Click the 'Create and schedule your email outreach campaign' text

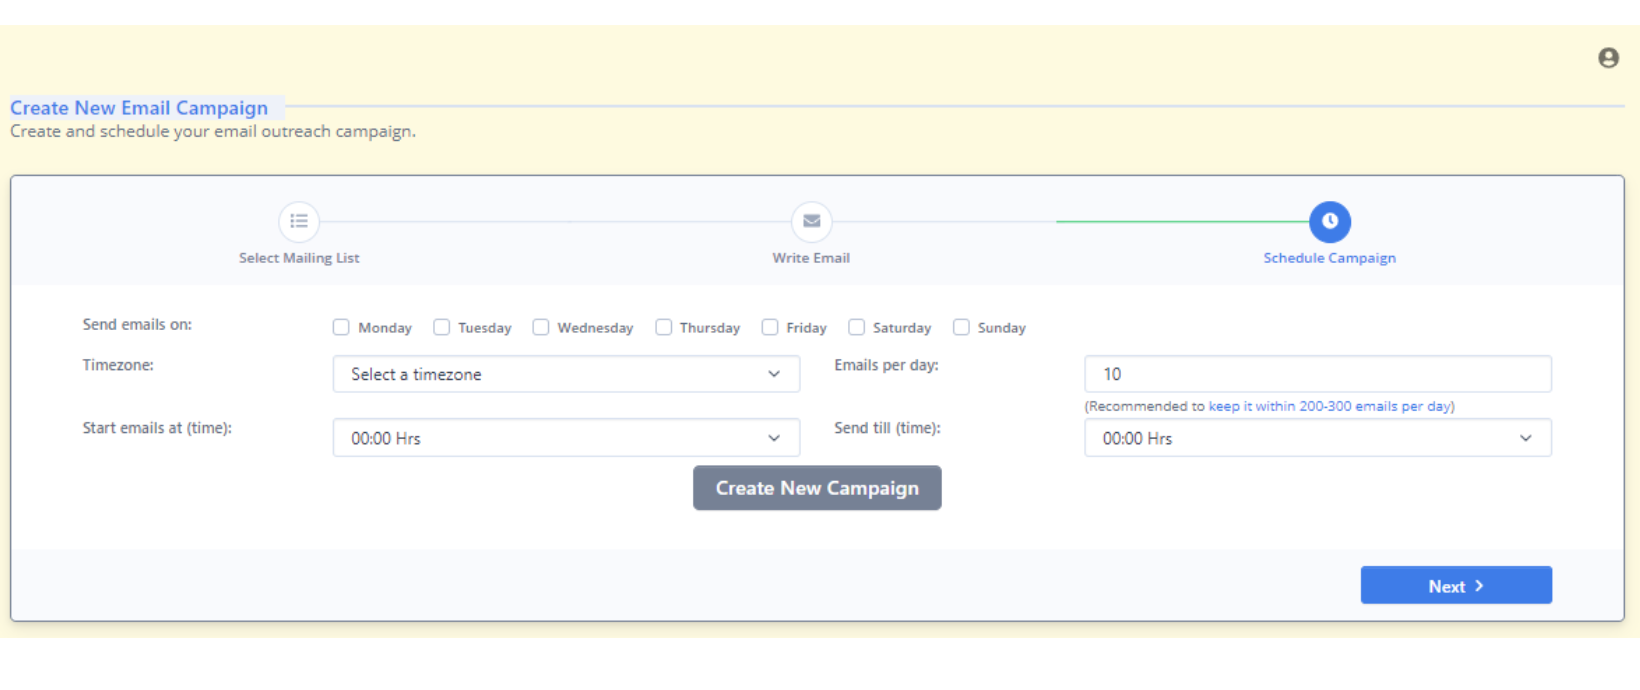tap(213, 132)
